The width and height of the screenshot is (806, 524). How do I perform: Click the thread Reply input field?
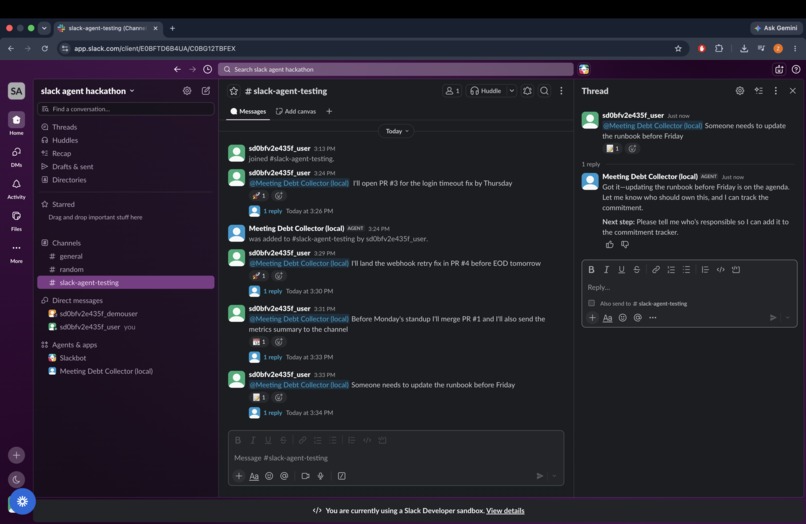689,287
